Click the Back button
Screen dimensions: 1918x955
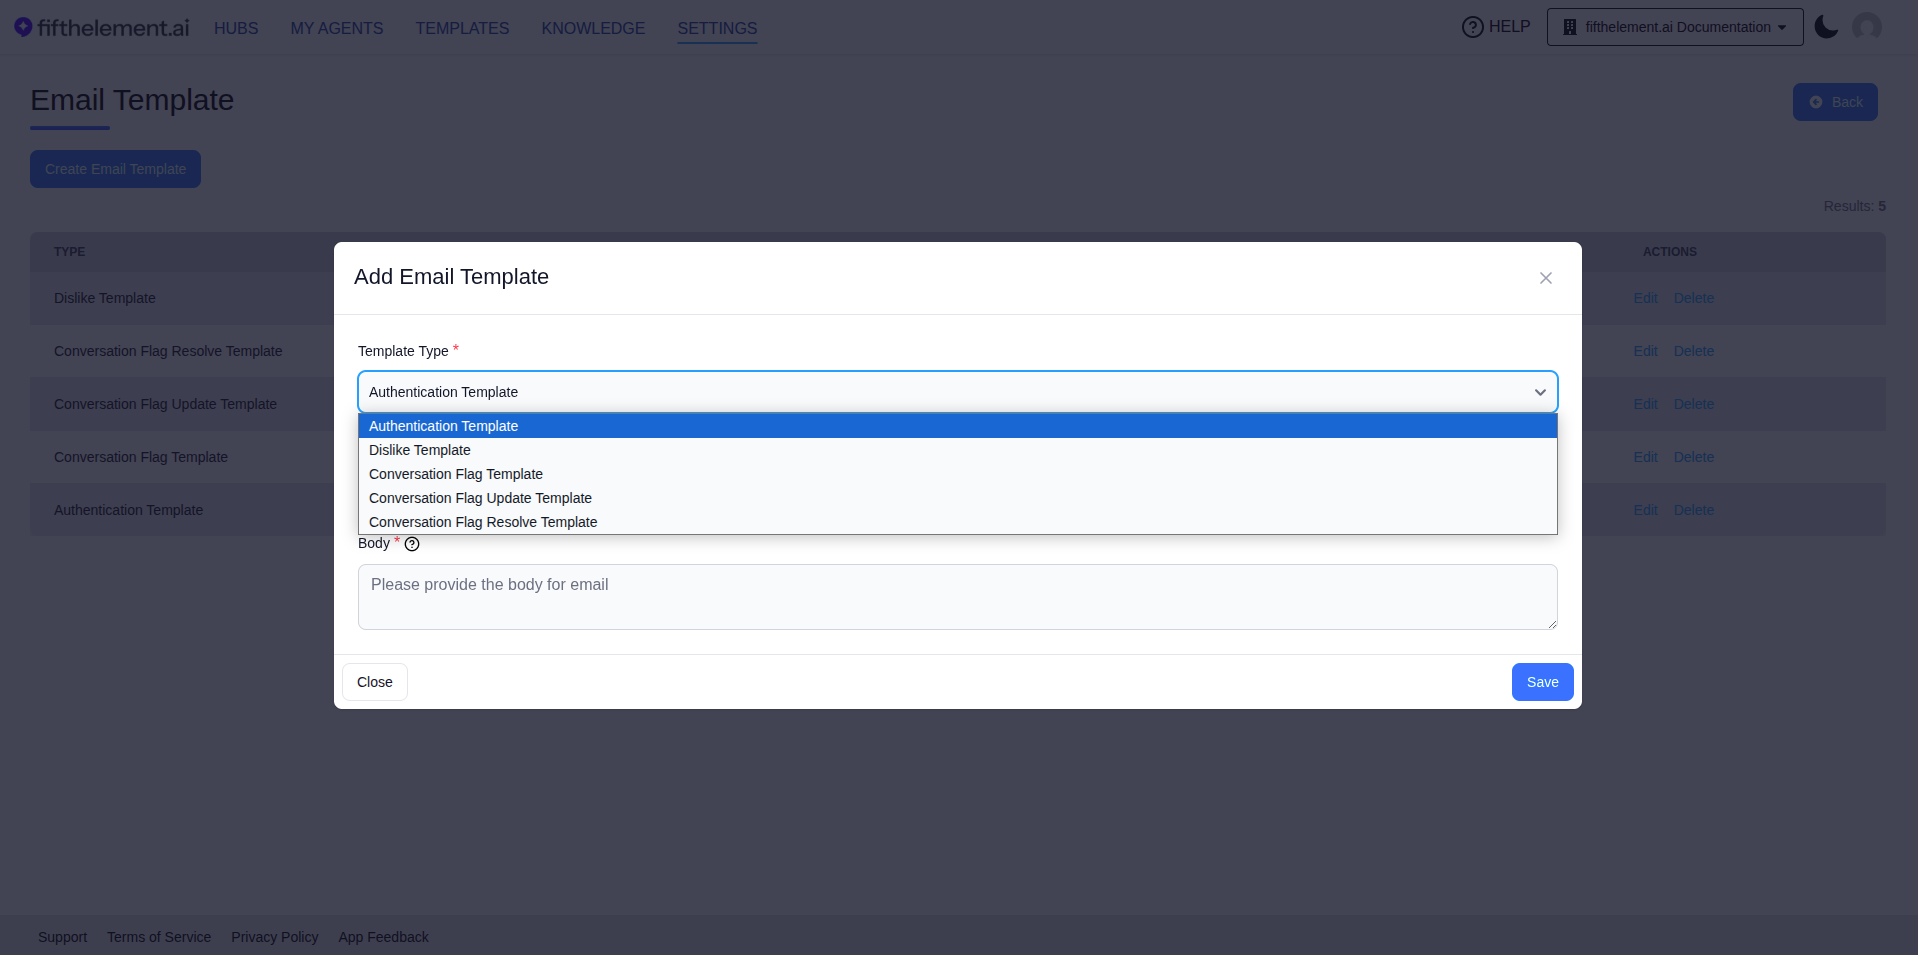(x=1835, y=102)
